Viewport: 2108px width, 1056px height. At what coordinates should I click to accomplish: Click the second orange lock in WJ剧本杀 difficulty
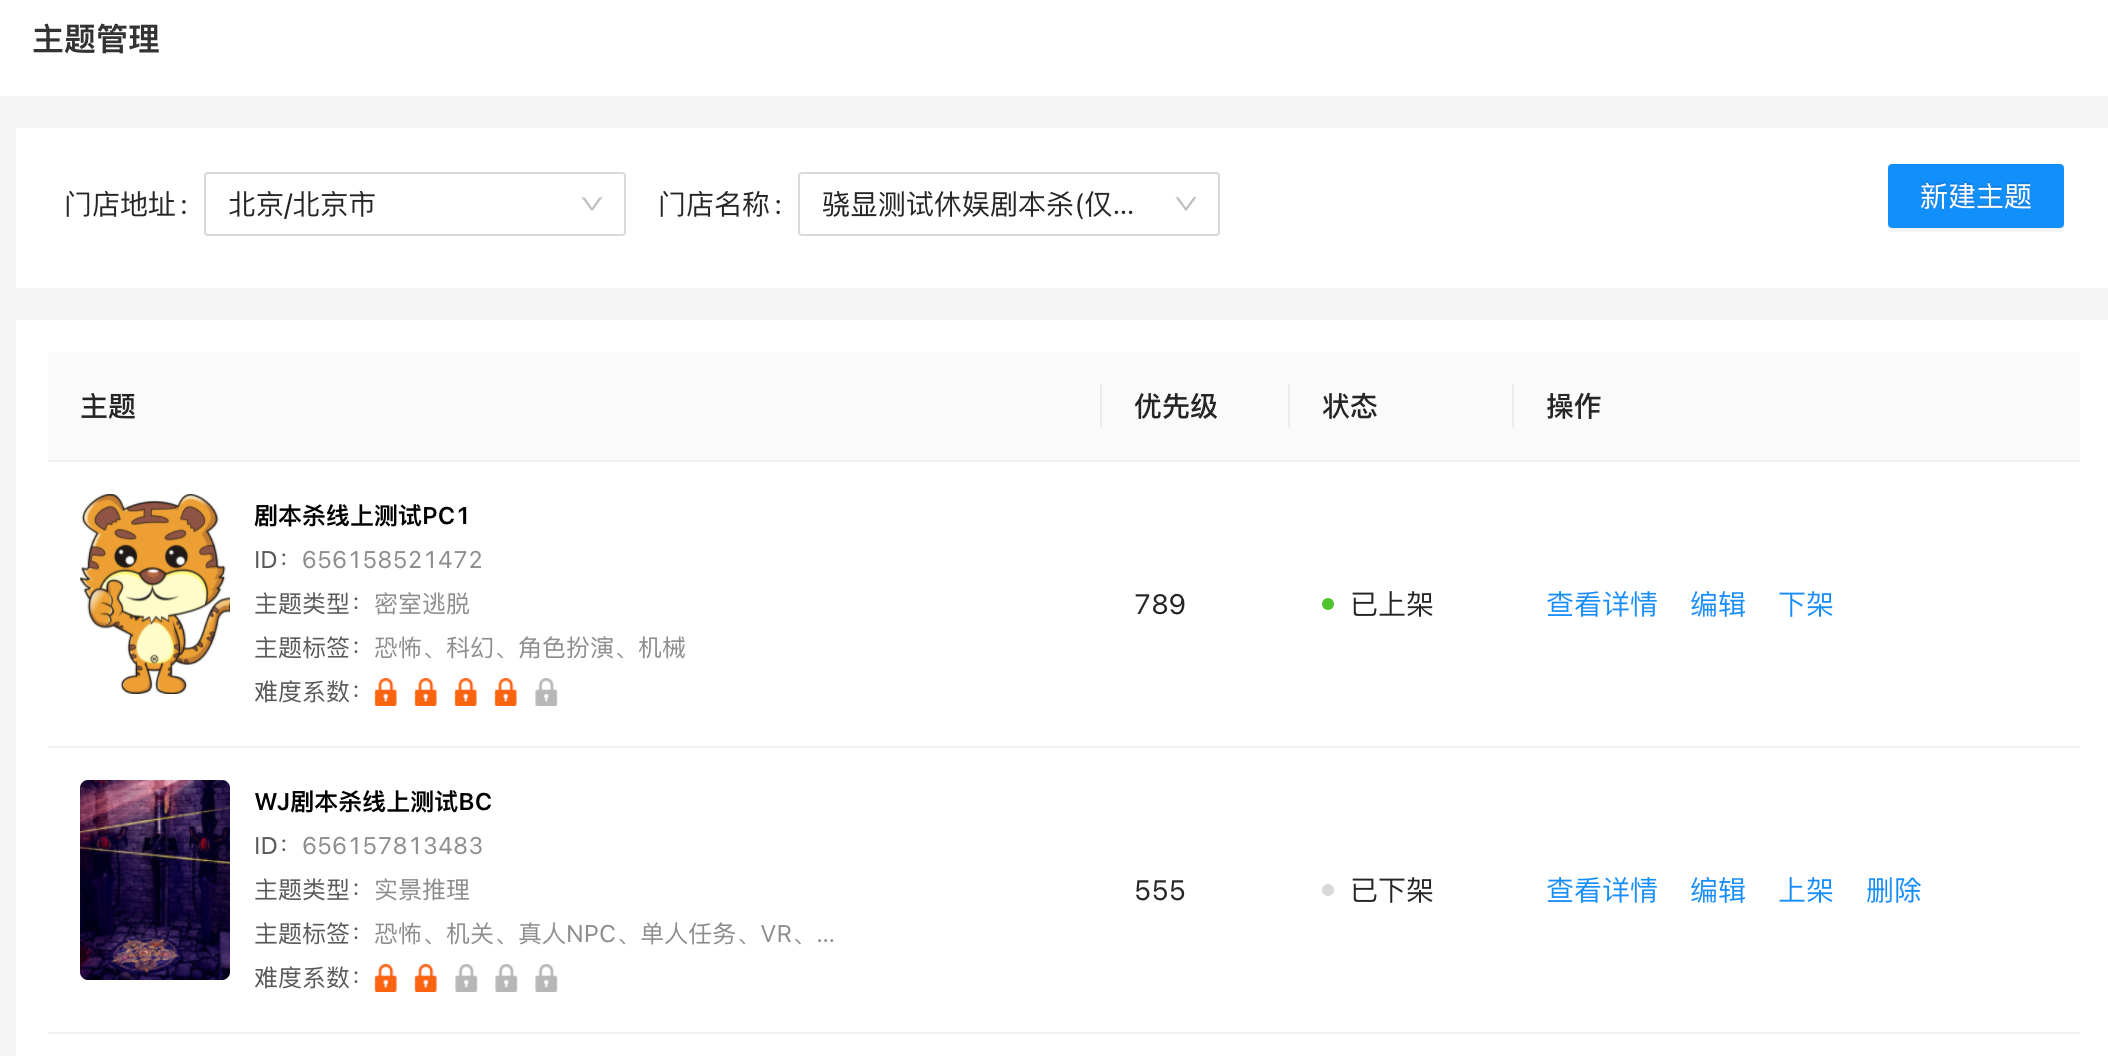pyautogui.click(x=426, y=978)
